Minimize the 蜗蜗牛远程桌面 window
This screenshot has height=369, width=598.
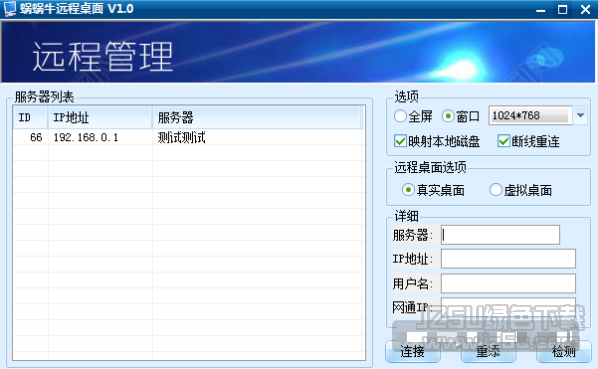point(541,10)
